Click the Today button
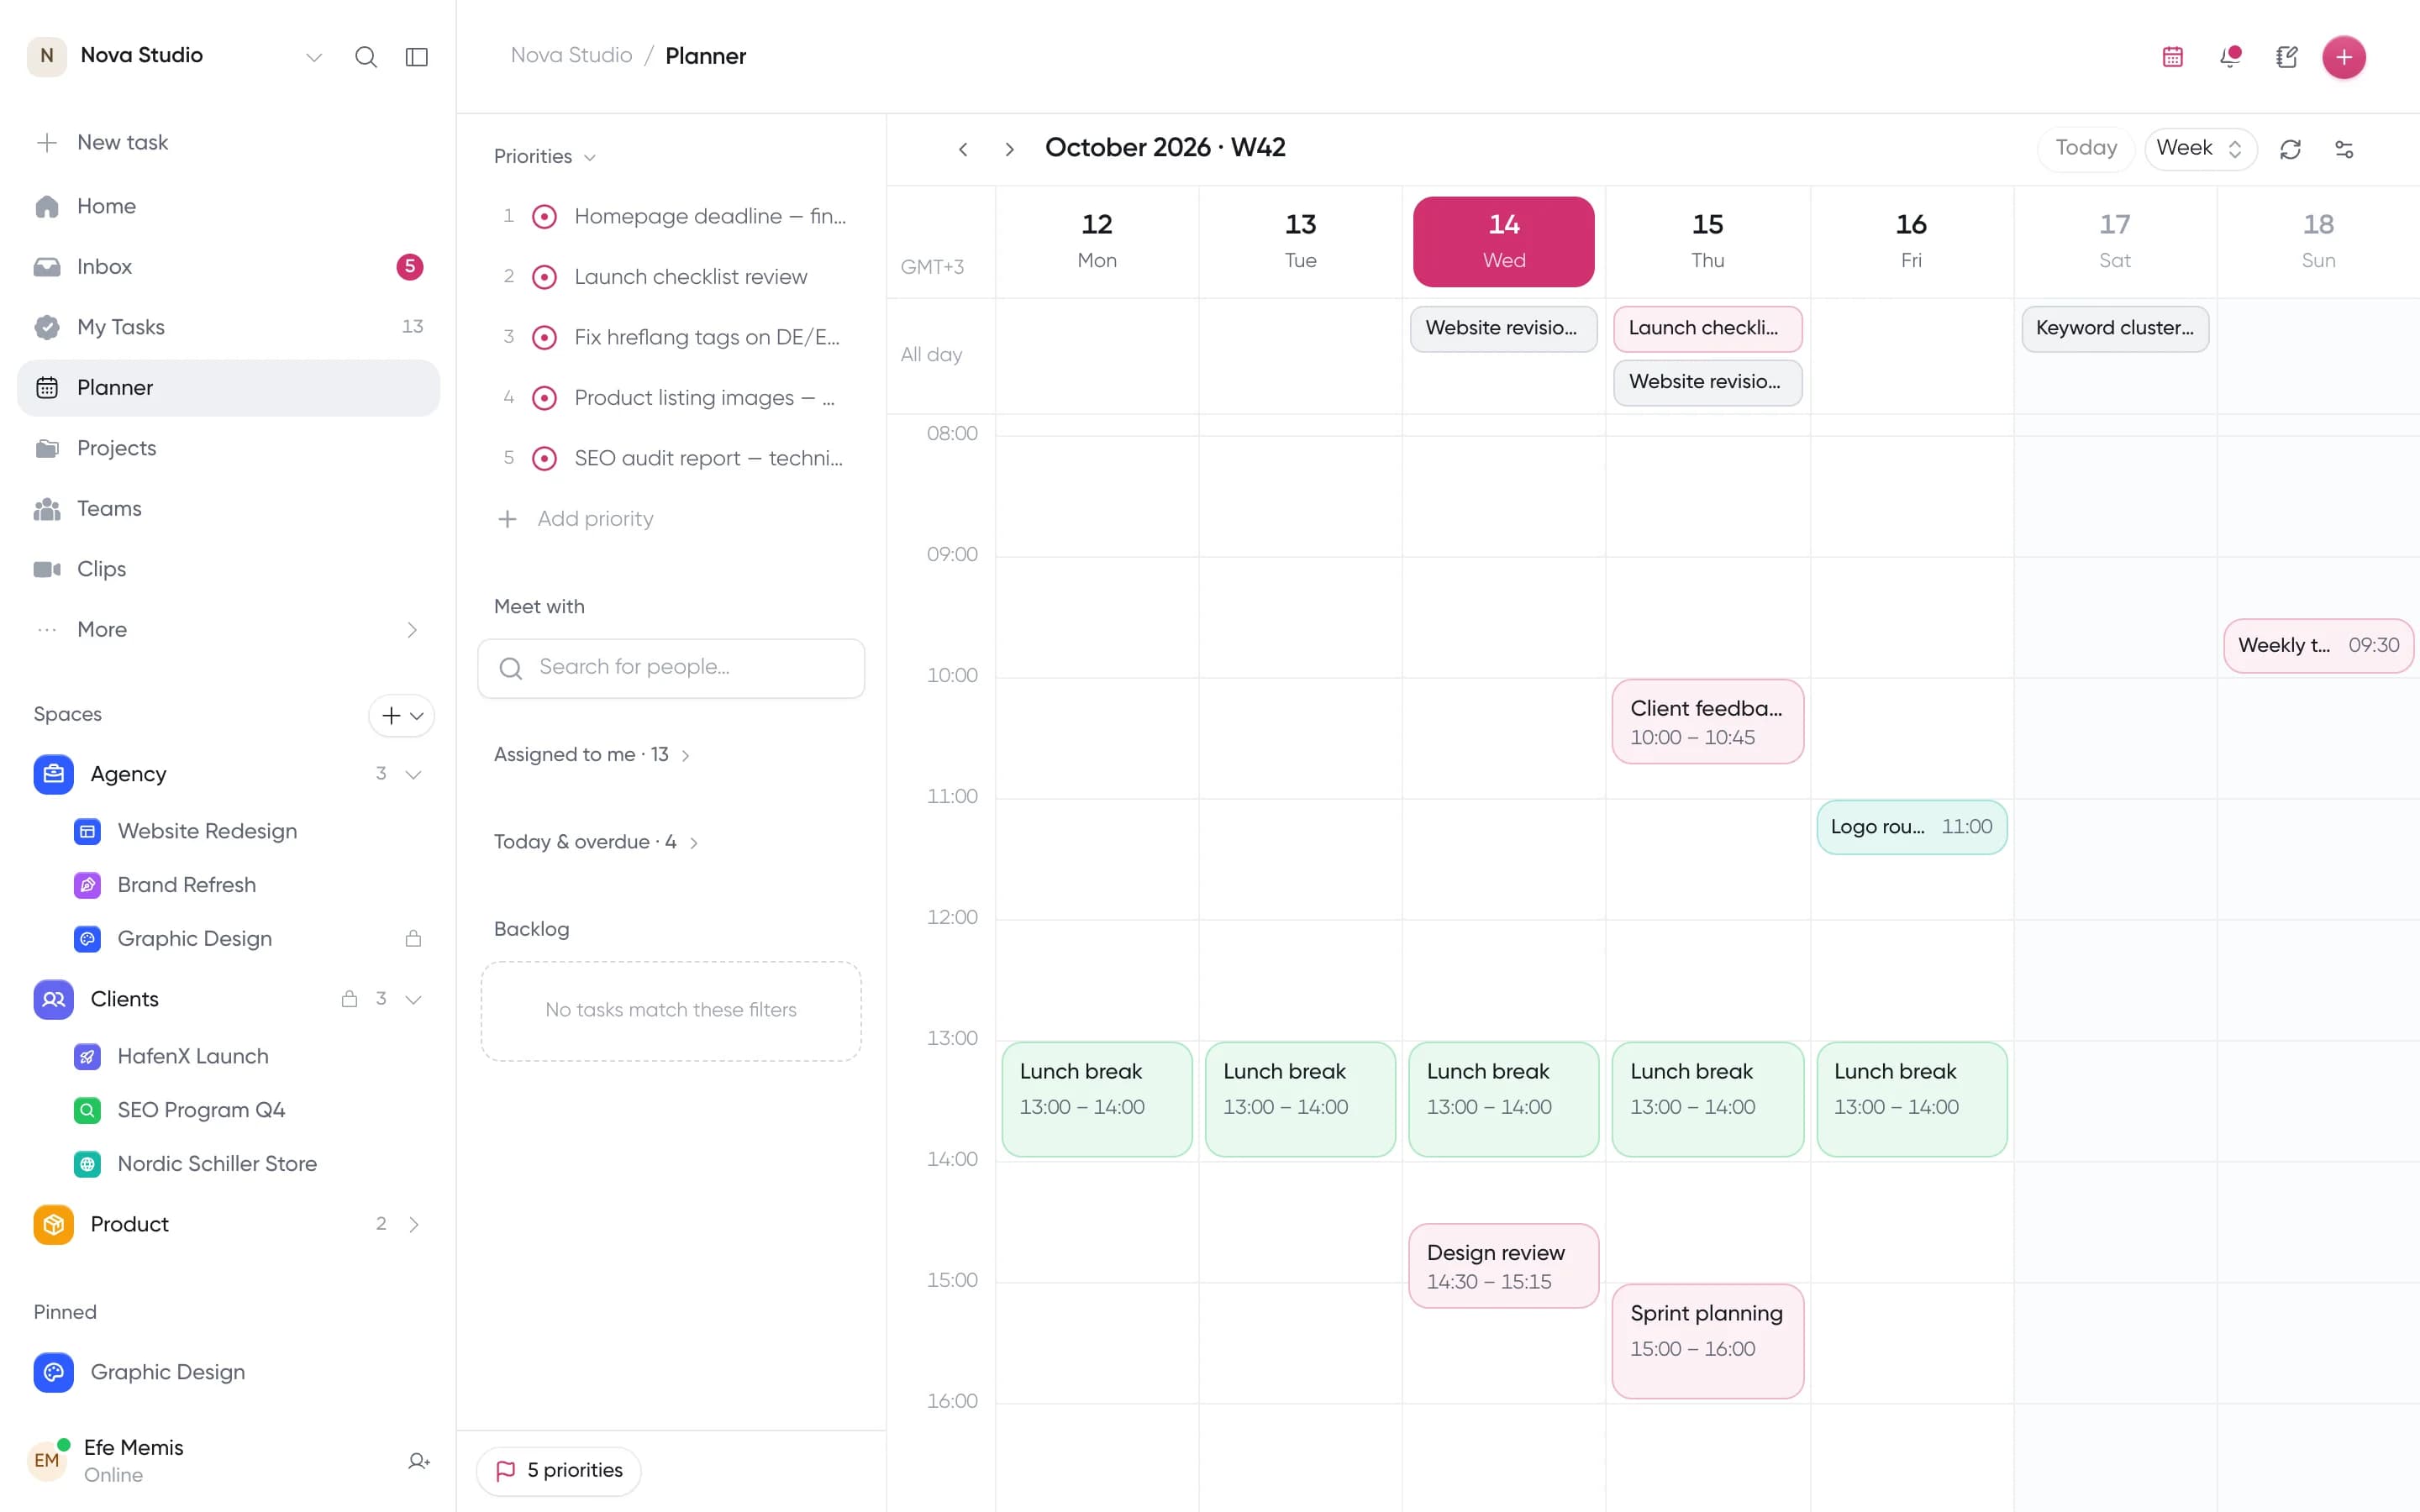The image size is (2420, 1512). coord(2086,149)
